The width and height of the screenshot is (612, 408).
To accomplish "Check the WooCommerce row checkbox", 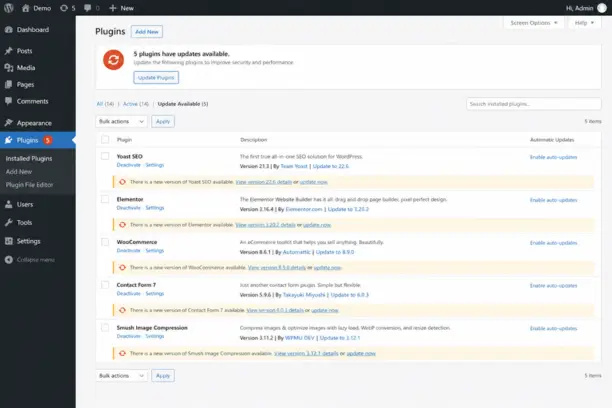I will [105, 242].
